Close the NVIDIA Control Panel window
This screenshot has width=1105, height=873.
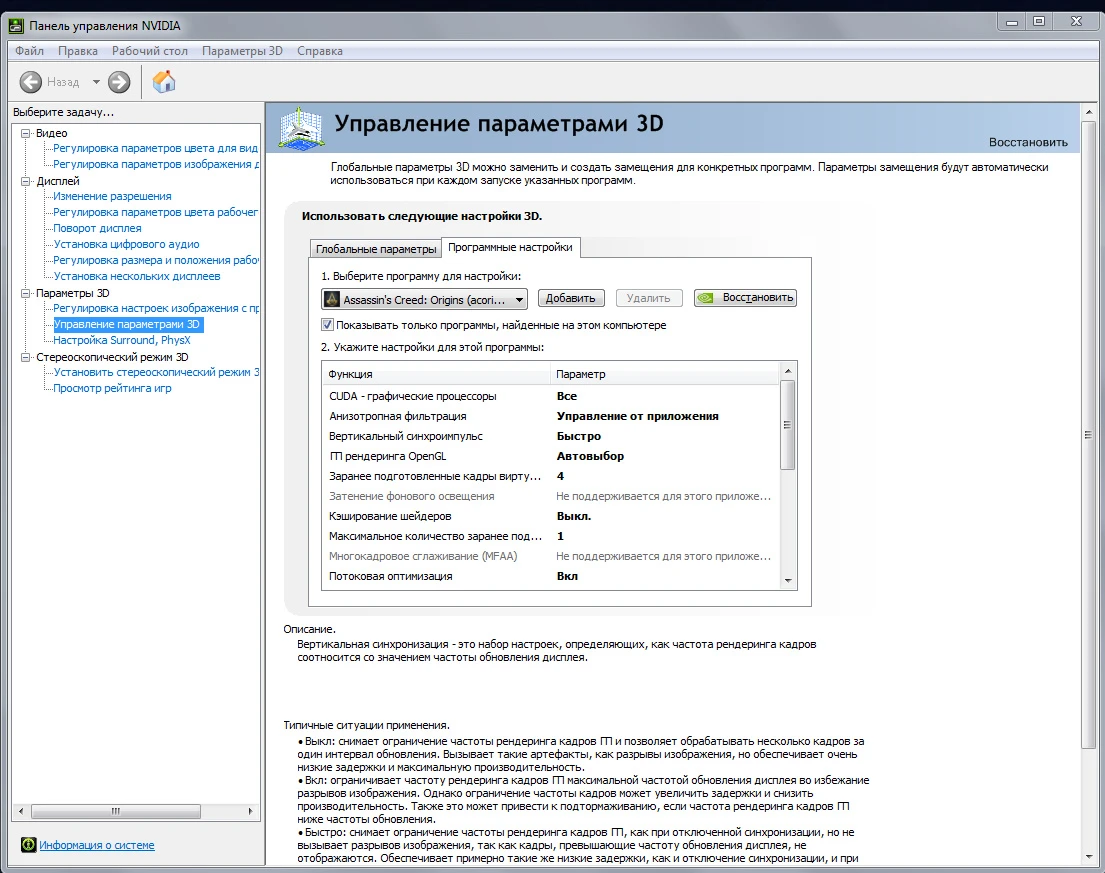[x=1076, y=22]
